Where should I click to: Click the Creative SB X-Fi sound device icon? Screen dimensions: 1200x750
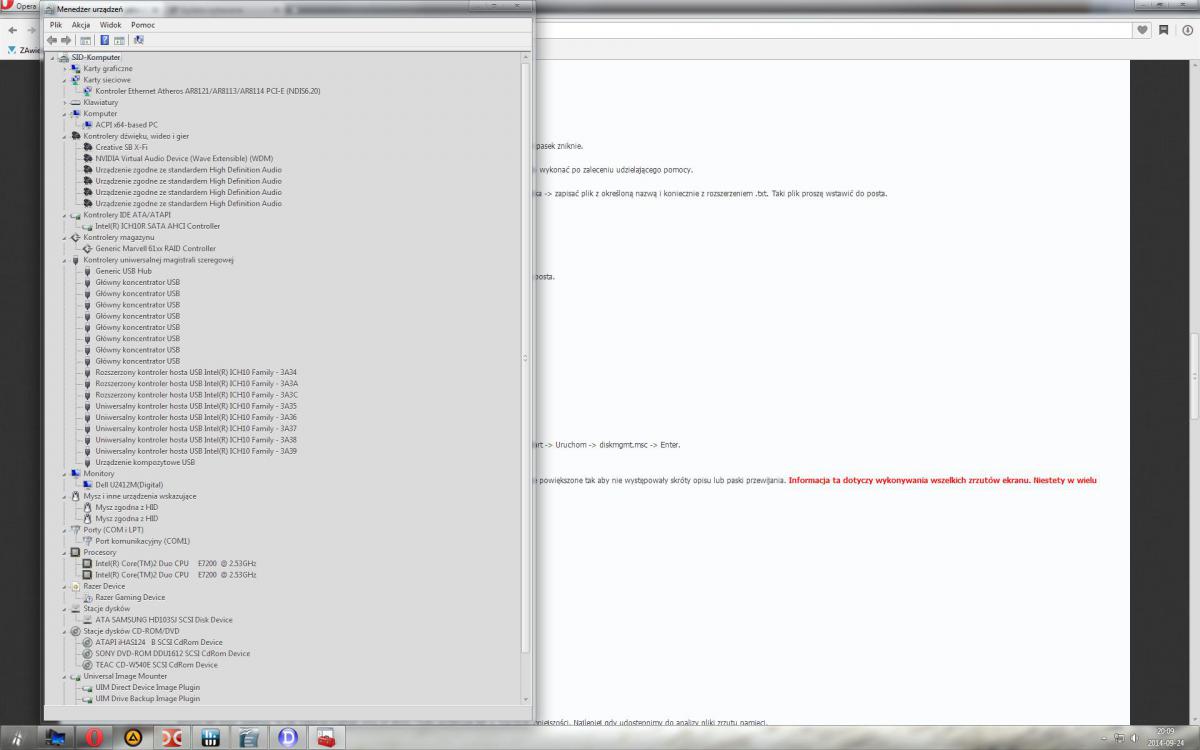point(88,147)
